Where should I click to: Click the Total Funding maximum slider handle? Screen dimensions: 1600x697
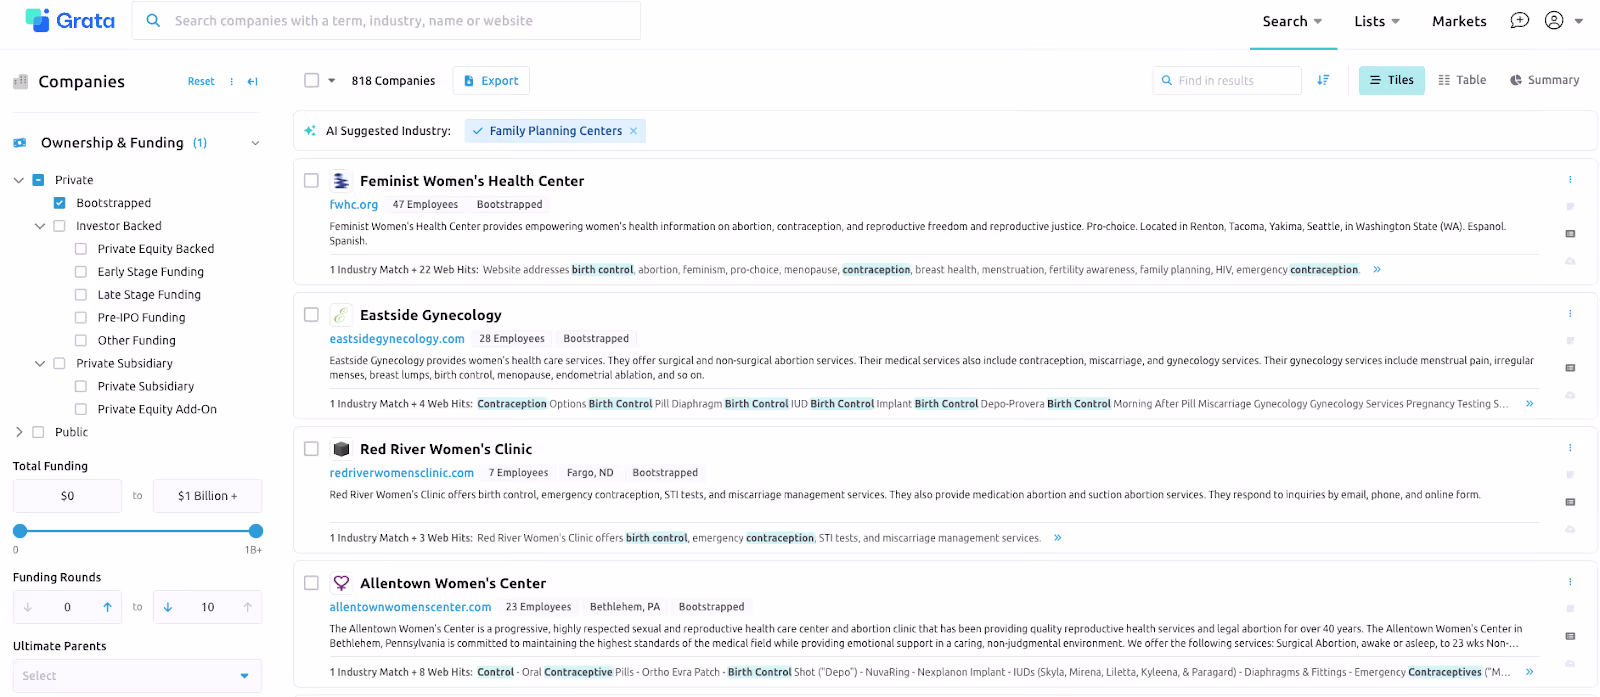pos(255,531)
